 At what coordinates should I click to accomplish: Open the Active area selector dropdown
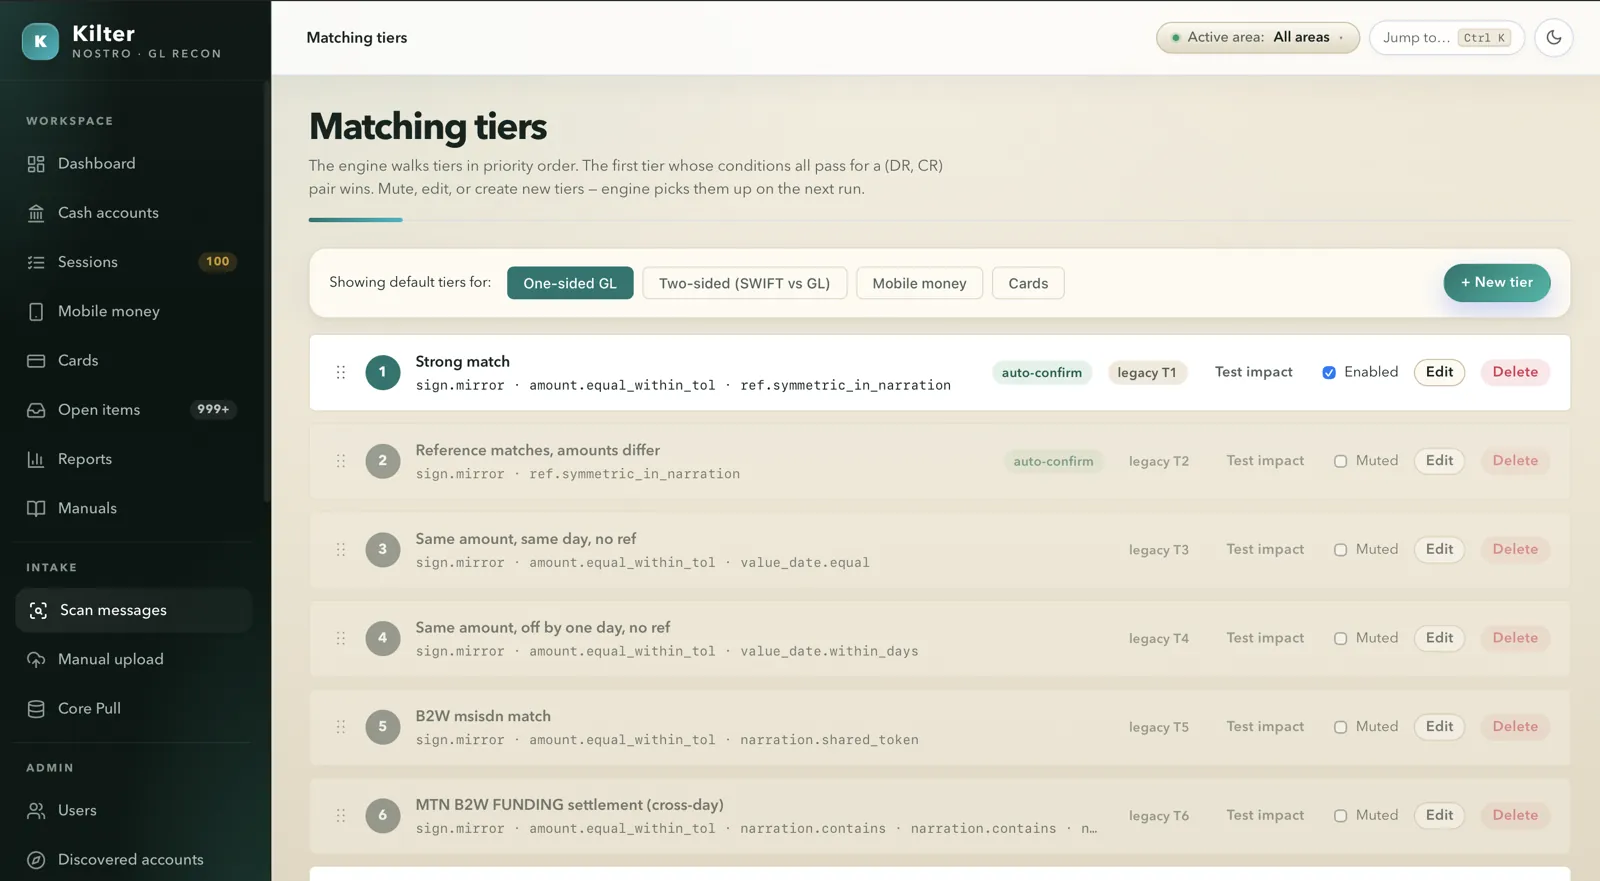[x=1258, y=38]
